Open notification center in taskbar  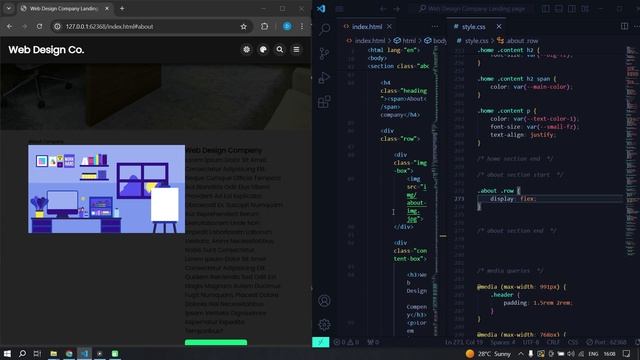tap(627, 353)
